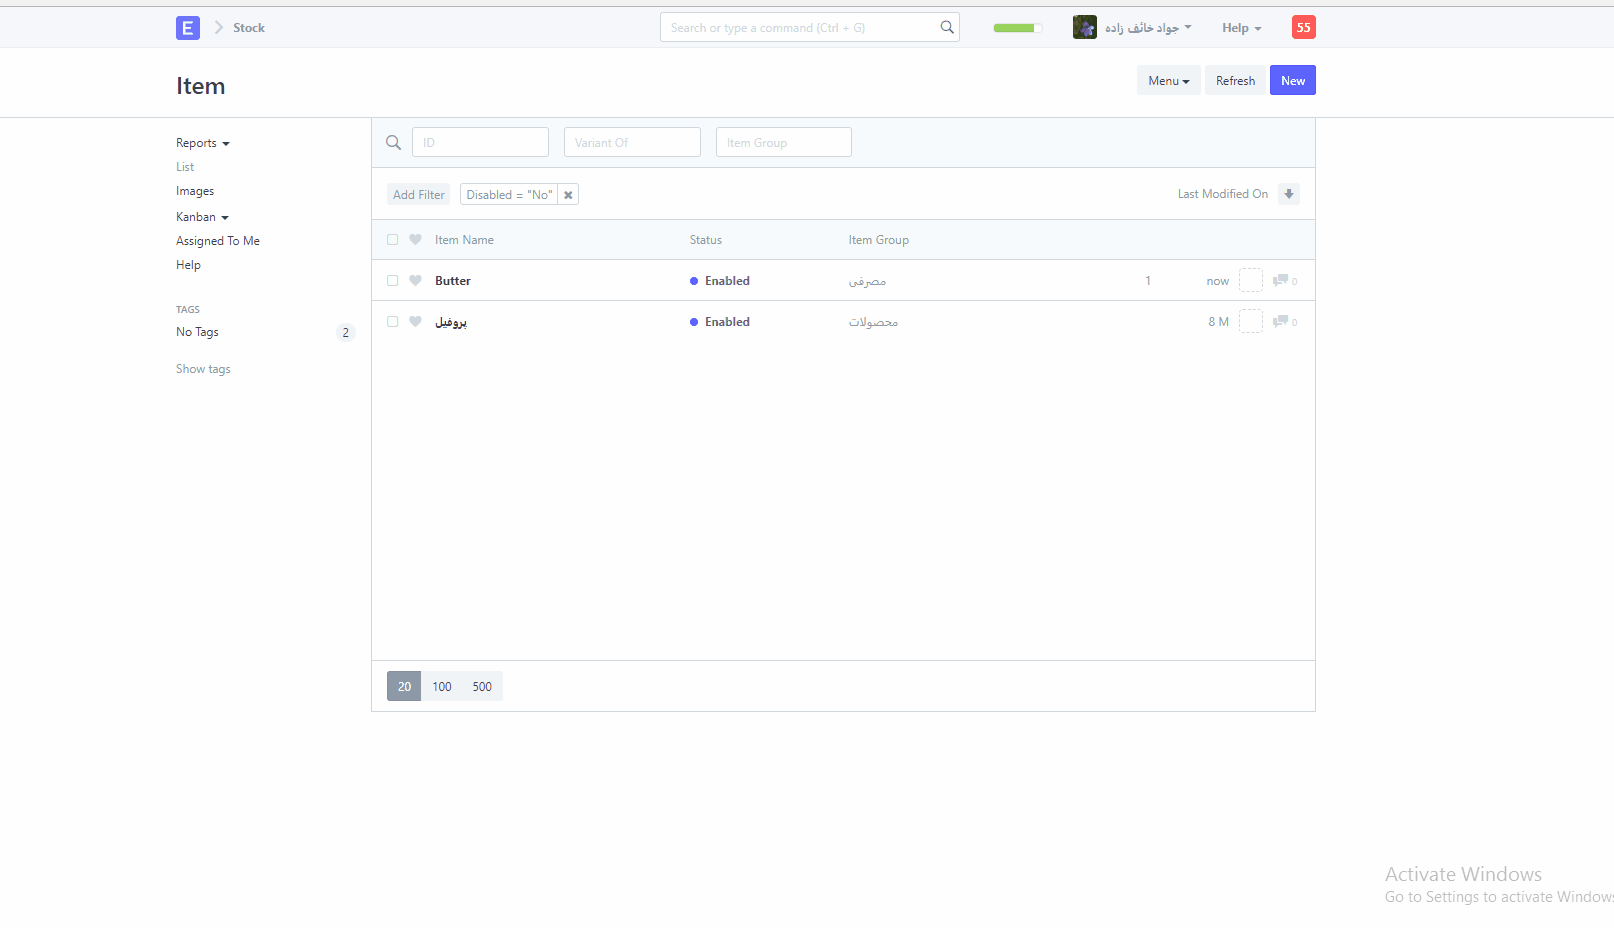1614x928 pixels.
Task: Focus the Item Group filter field
Action: pos(784,142)
